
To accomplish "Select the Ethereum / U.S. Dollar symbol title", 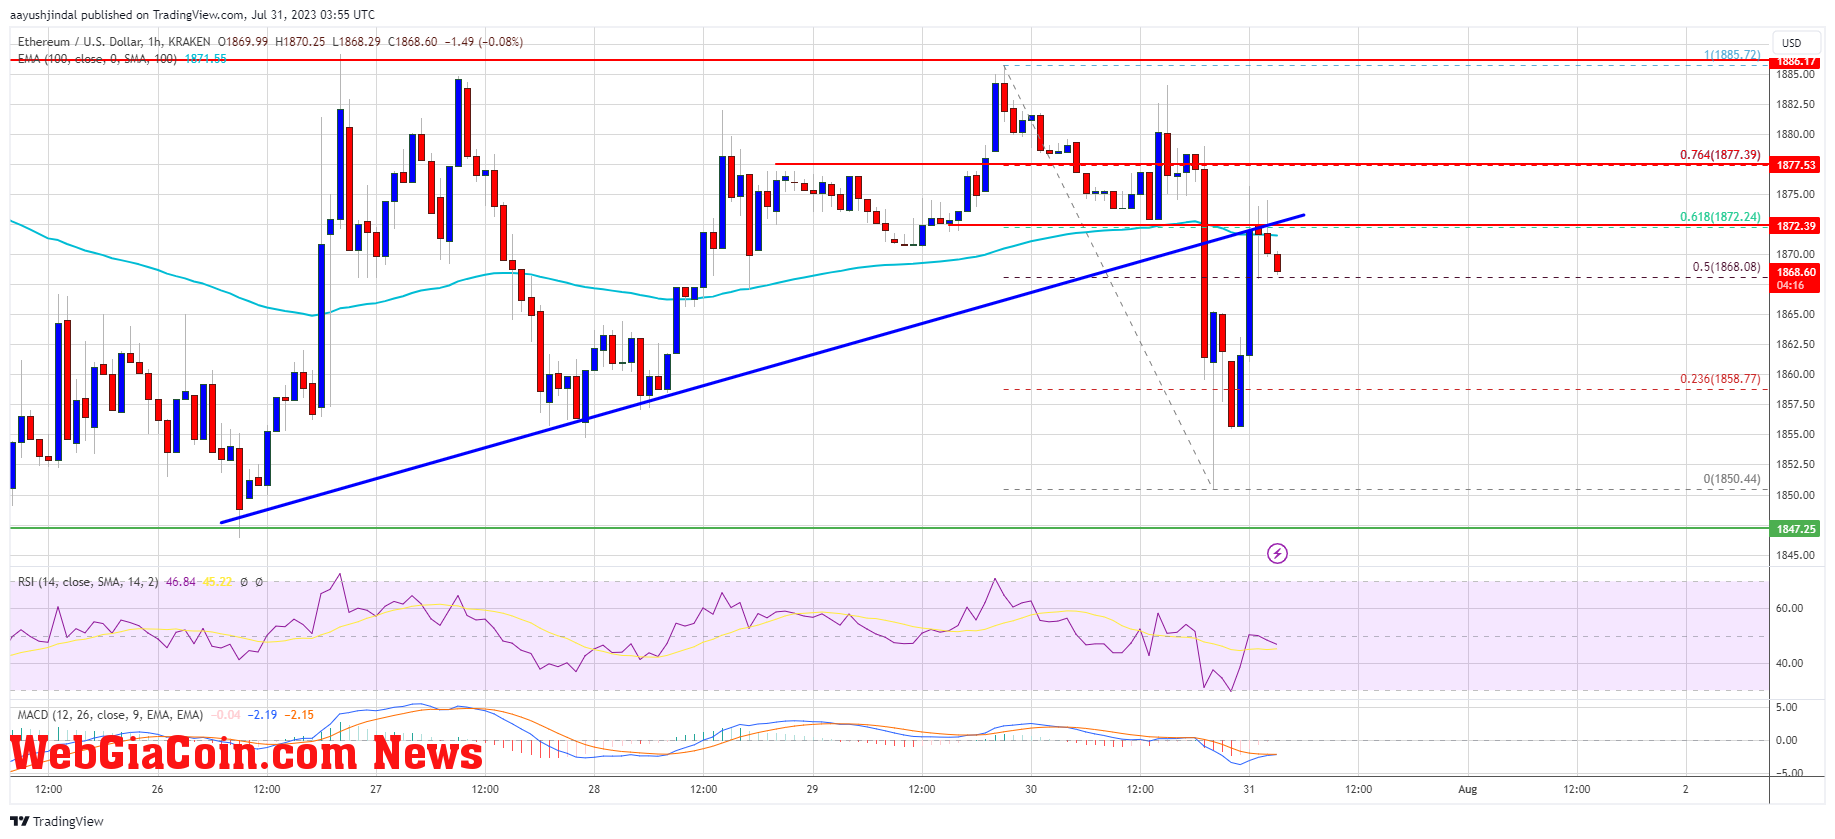I will click(114, 42).
